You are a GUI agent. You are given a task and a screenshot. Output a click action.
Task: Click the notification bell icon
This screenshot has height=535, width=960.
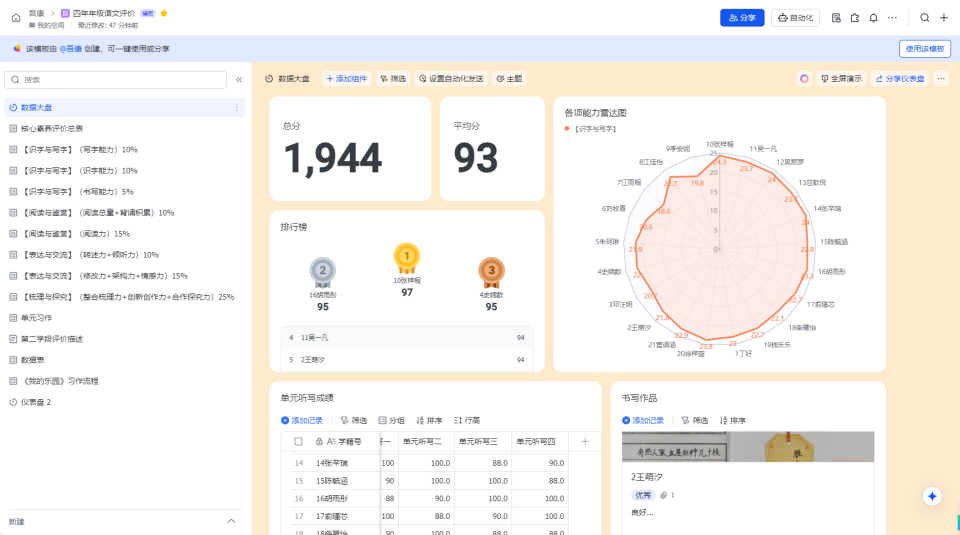[873, 18]
